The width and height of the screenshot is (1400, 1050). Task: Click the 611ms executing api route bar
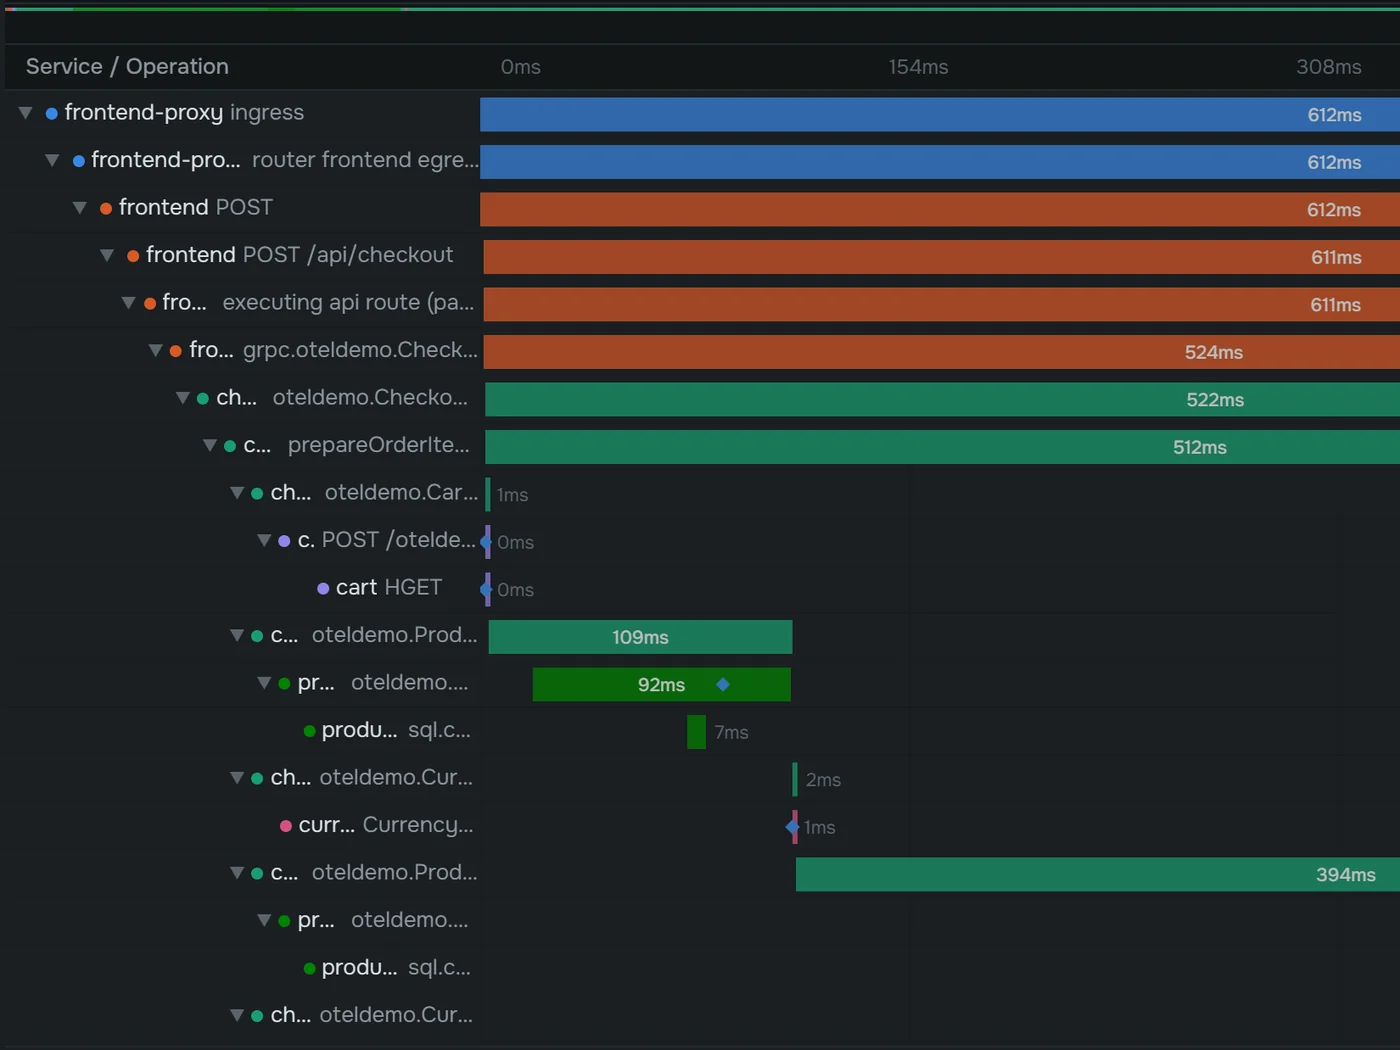click(x=941, y=305)
